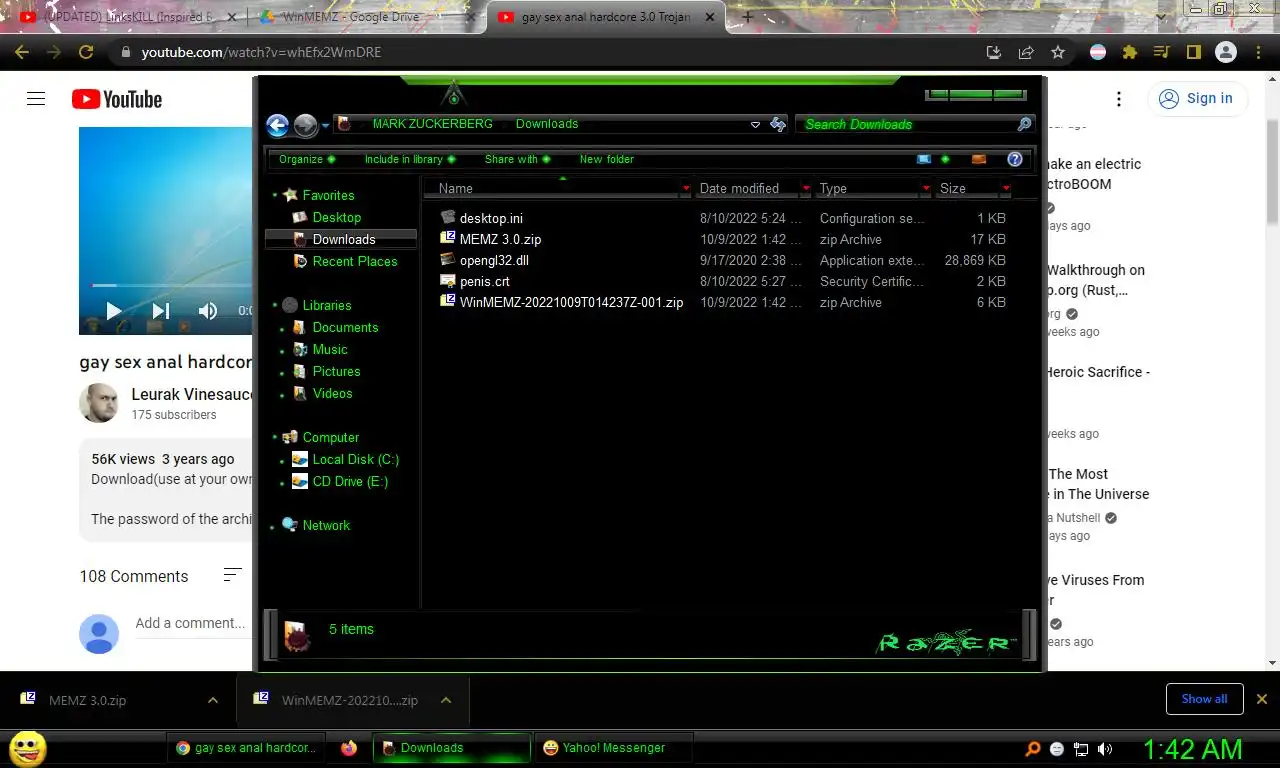Sort the YouTube comments
Screen dimensions: 1280x768
pyautogui.click(x=232, y=575)
